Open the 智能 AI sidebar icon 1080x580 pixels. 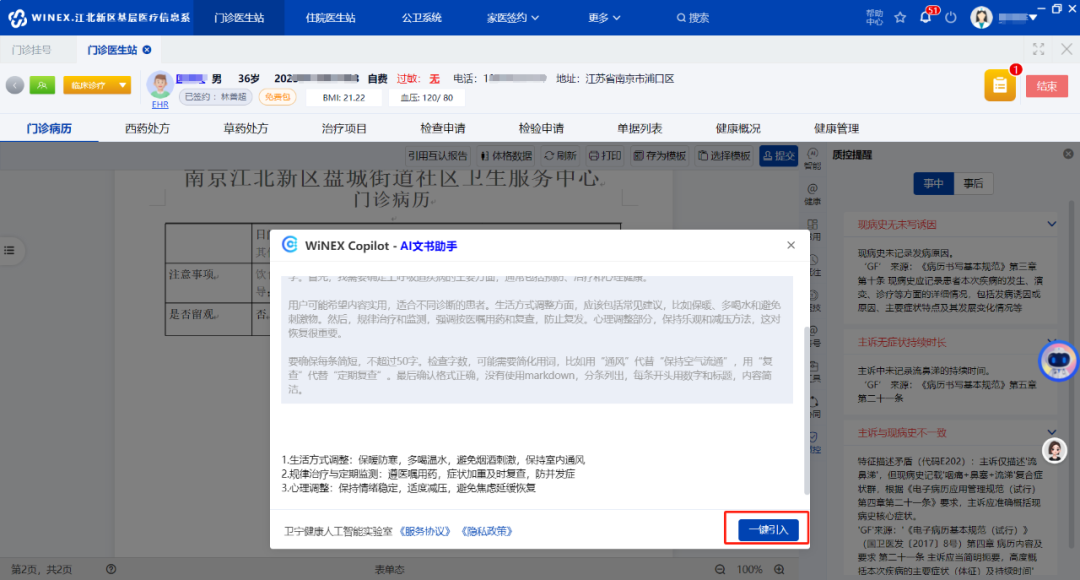(813, 158)
